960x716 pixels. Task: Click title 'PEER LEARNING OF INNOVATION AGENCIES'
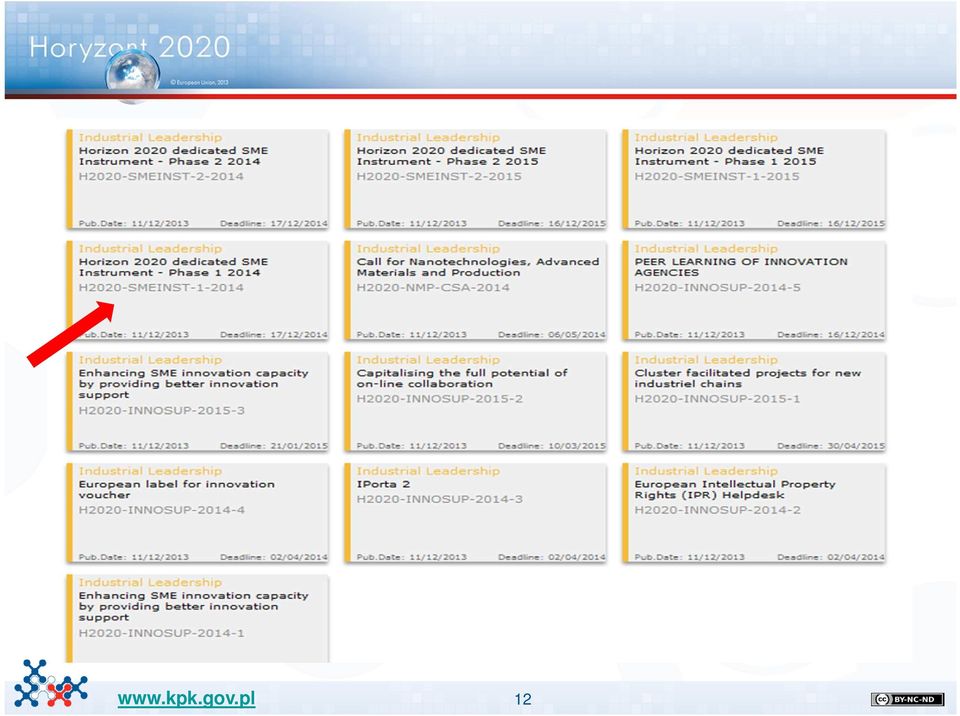click(741, 267)
